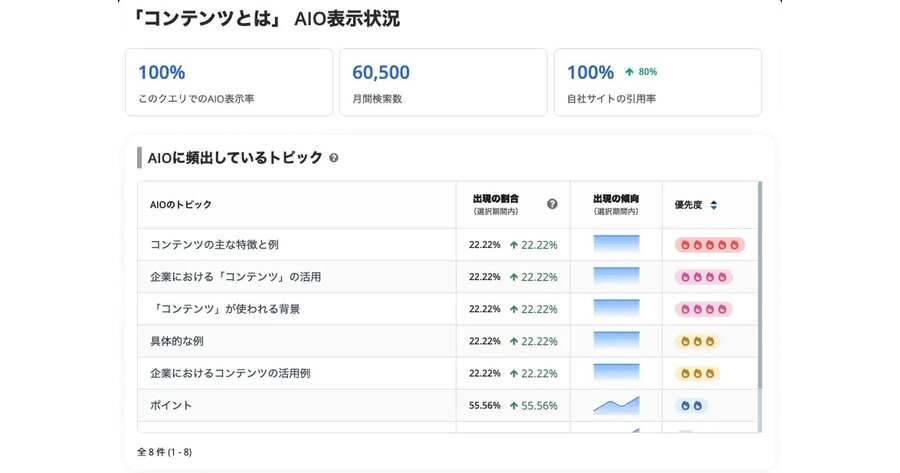Click flame badge for 企業における「コンテンツ」の活用
This screenshot has width=900, height=473.
(x=703, y=277)
